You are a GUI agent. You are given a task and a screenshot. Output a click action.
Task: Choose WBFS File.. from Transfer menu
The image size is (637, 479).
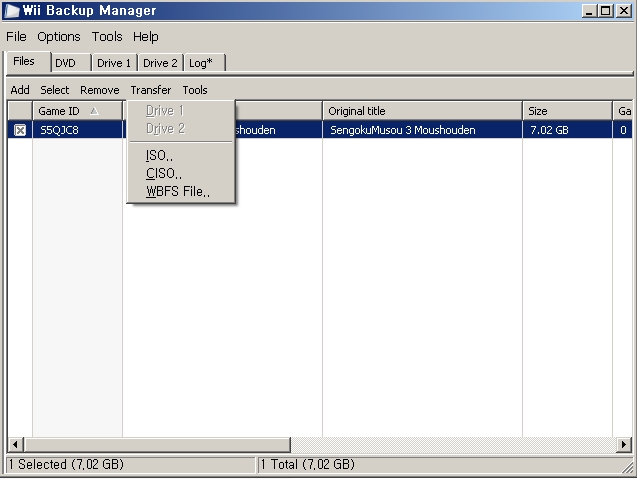(x=181, y=191)
